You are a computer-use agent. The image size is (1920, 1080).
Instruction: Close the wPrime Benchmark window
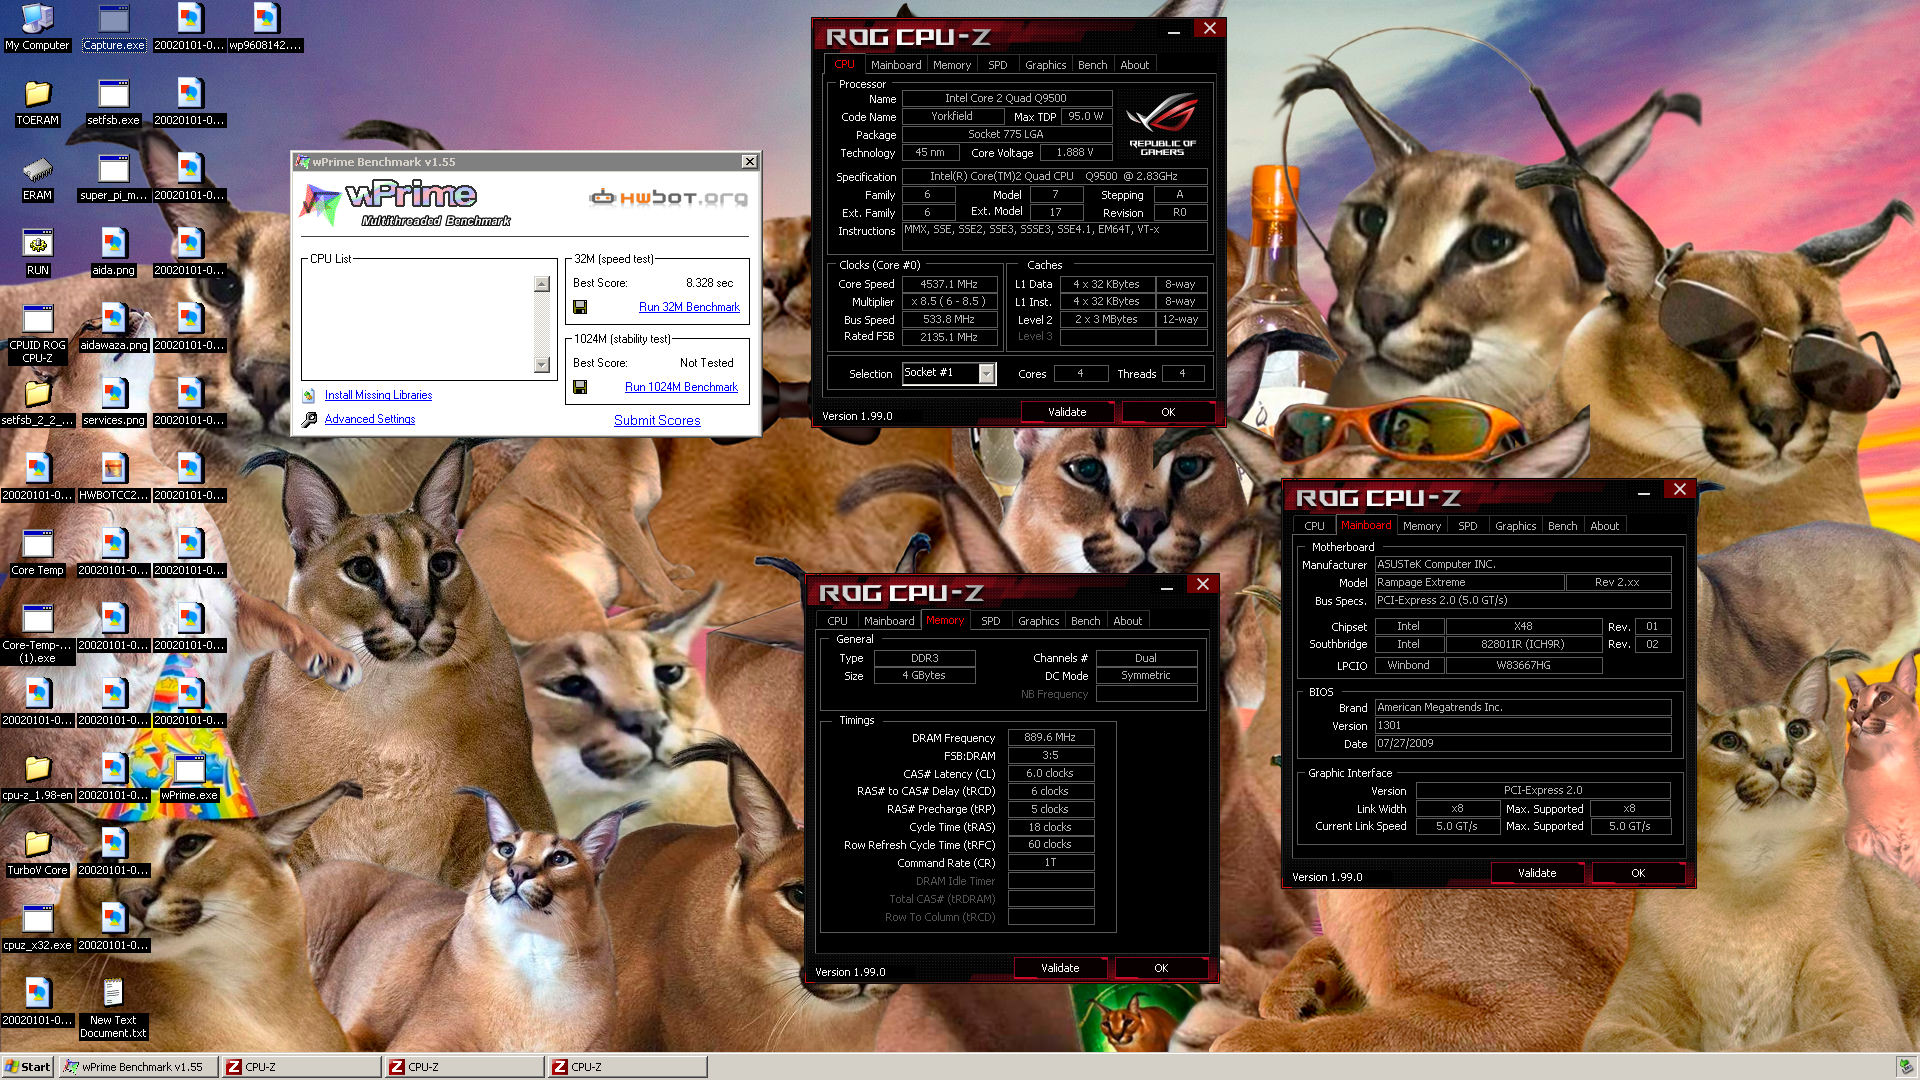click(x=749, y=162)
